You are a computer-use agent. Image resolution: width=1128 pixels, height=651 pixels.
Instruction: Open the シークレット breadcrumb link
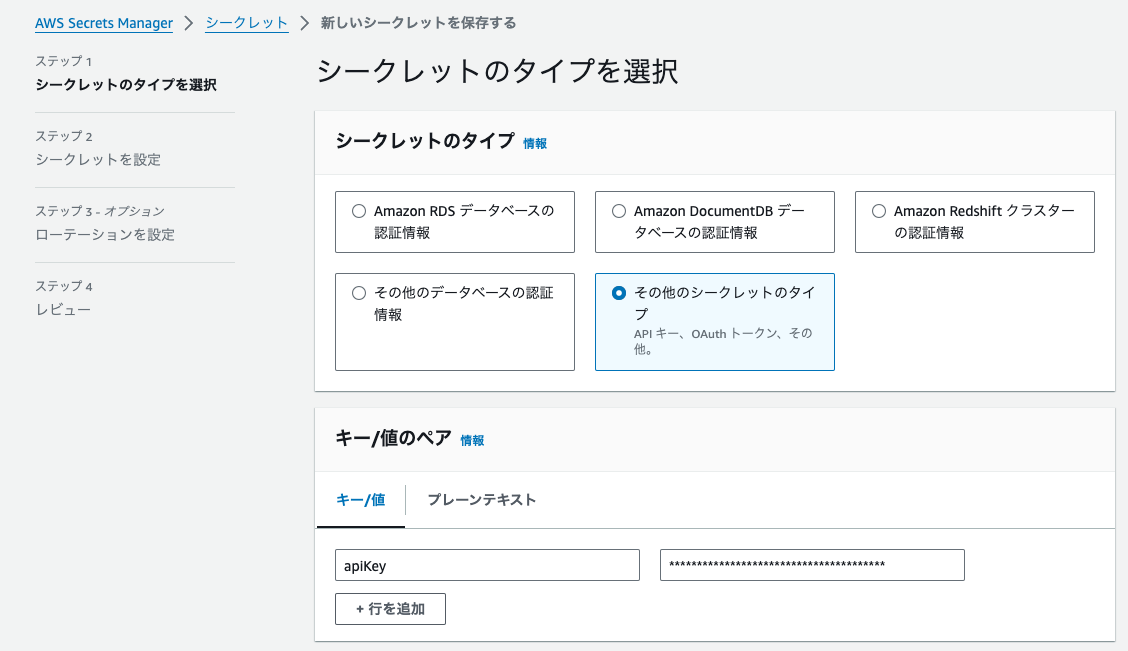tap(246, 23)
